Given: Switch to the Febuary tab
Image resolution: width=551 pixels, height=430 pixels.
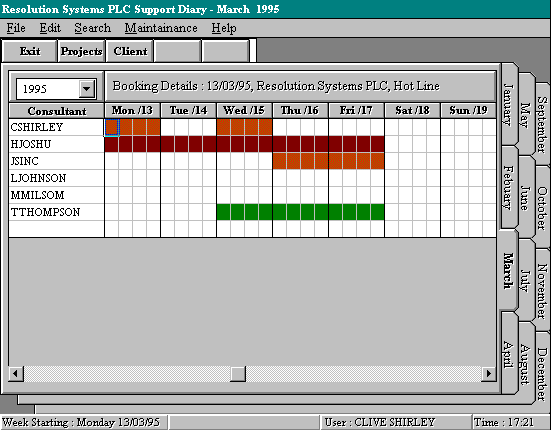Looking at the screenshot, I should pos(508,187).
